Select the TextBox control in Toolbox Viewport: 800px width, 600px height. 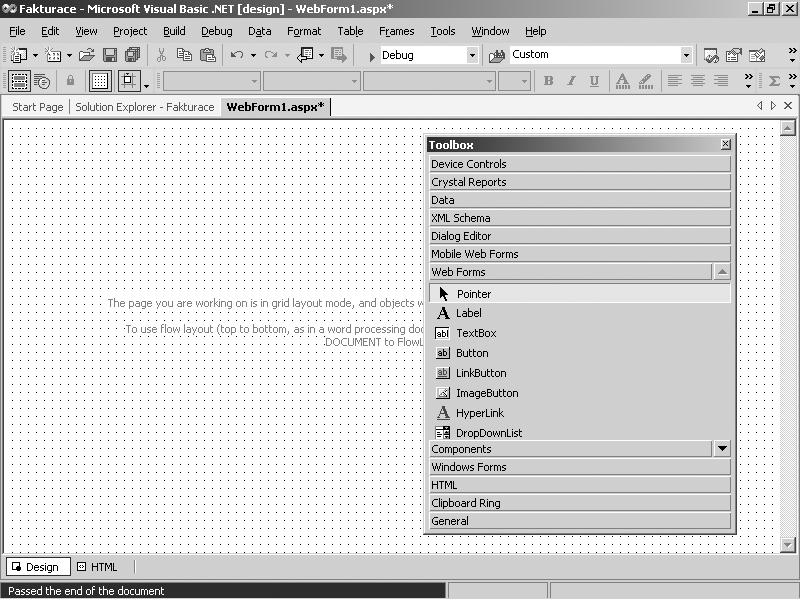tap(580, 333)
